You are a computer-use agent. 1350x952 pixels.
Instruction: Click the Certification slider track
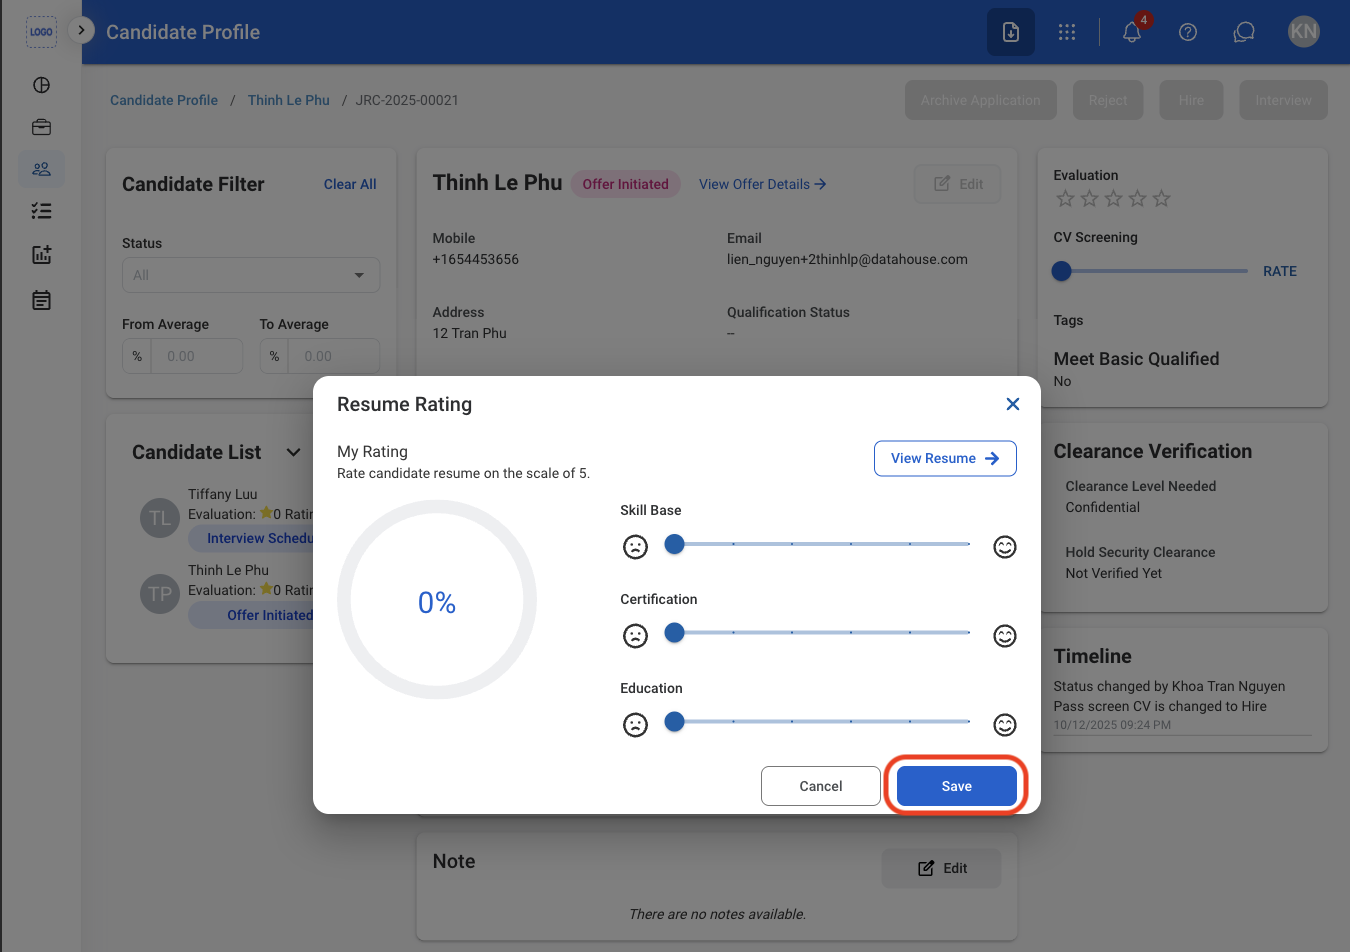click(x=822, y=633)
